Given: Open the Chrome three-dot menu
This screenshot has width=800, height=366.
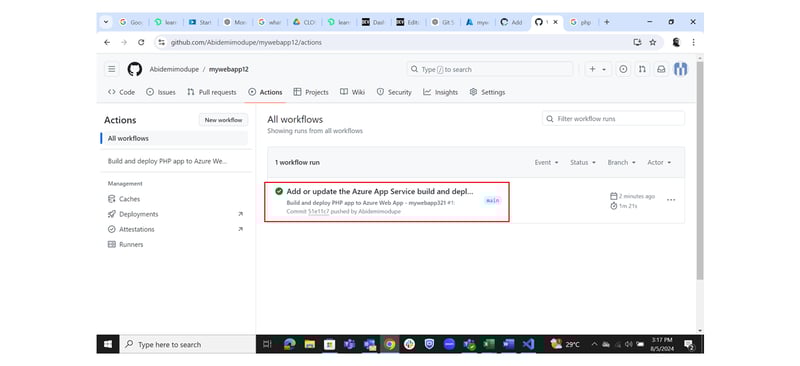Looking at the screenshot, I should pos(693,42).
